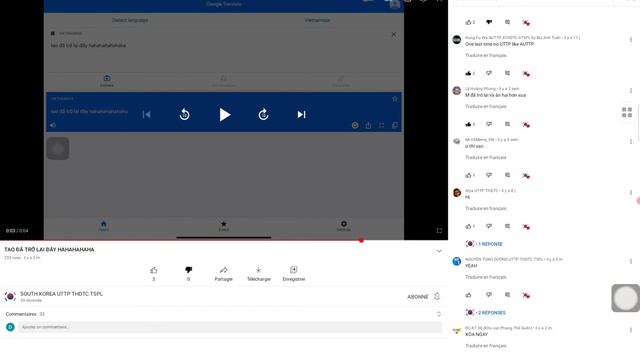
Task: Dislike the 'One last time no UTTP' comment
Action: (x=489, y=73)
